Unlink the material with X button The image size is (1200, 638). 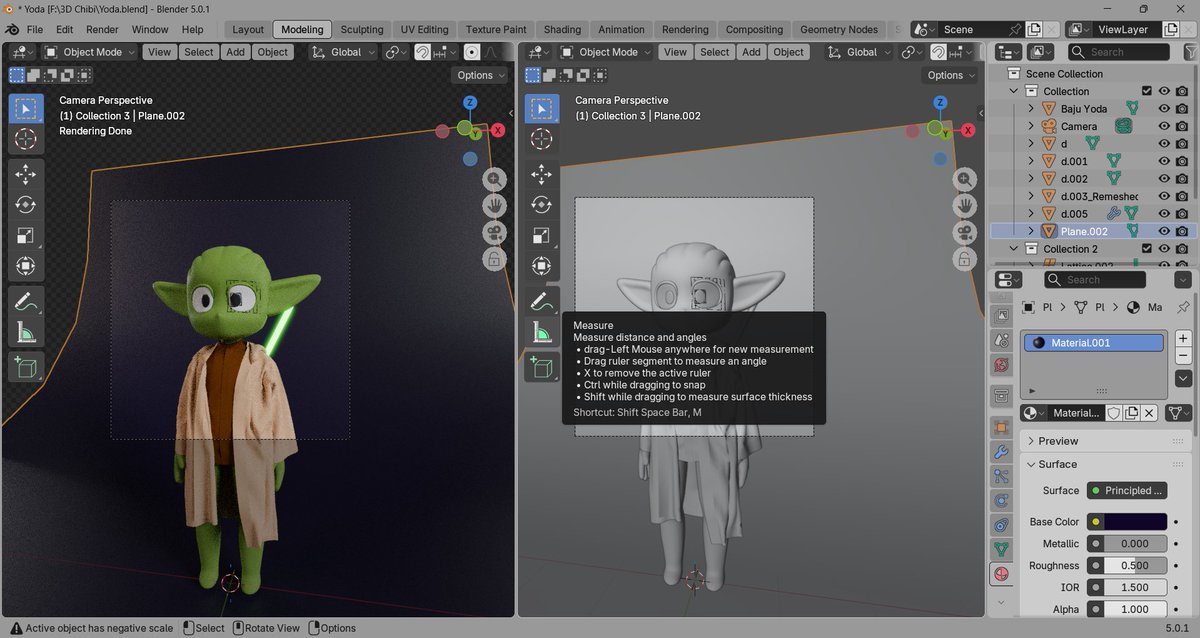[1149, 413]
